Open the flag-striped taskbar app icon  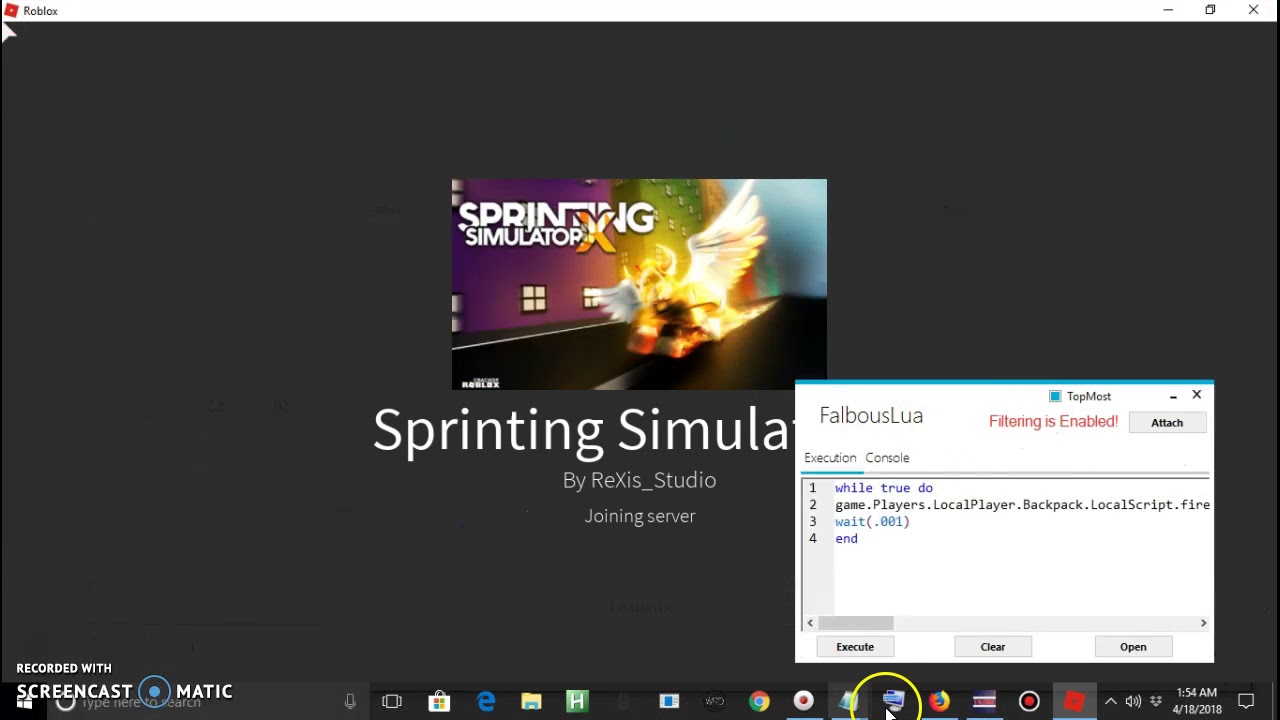coord(984,701)
